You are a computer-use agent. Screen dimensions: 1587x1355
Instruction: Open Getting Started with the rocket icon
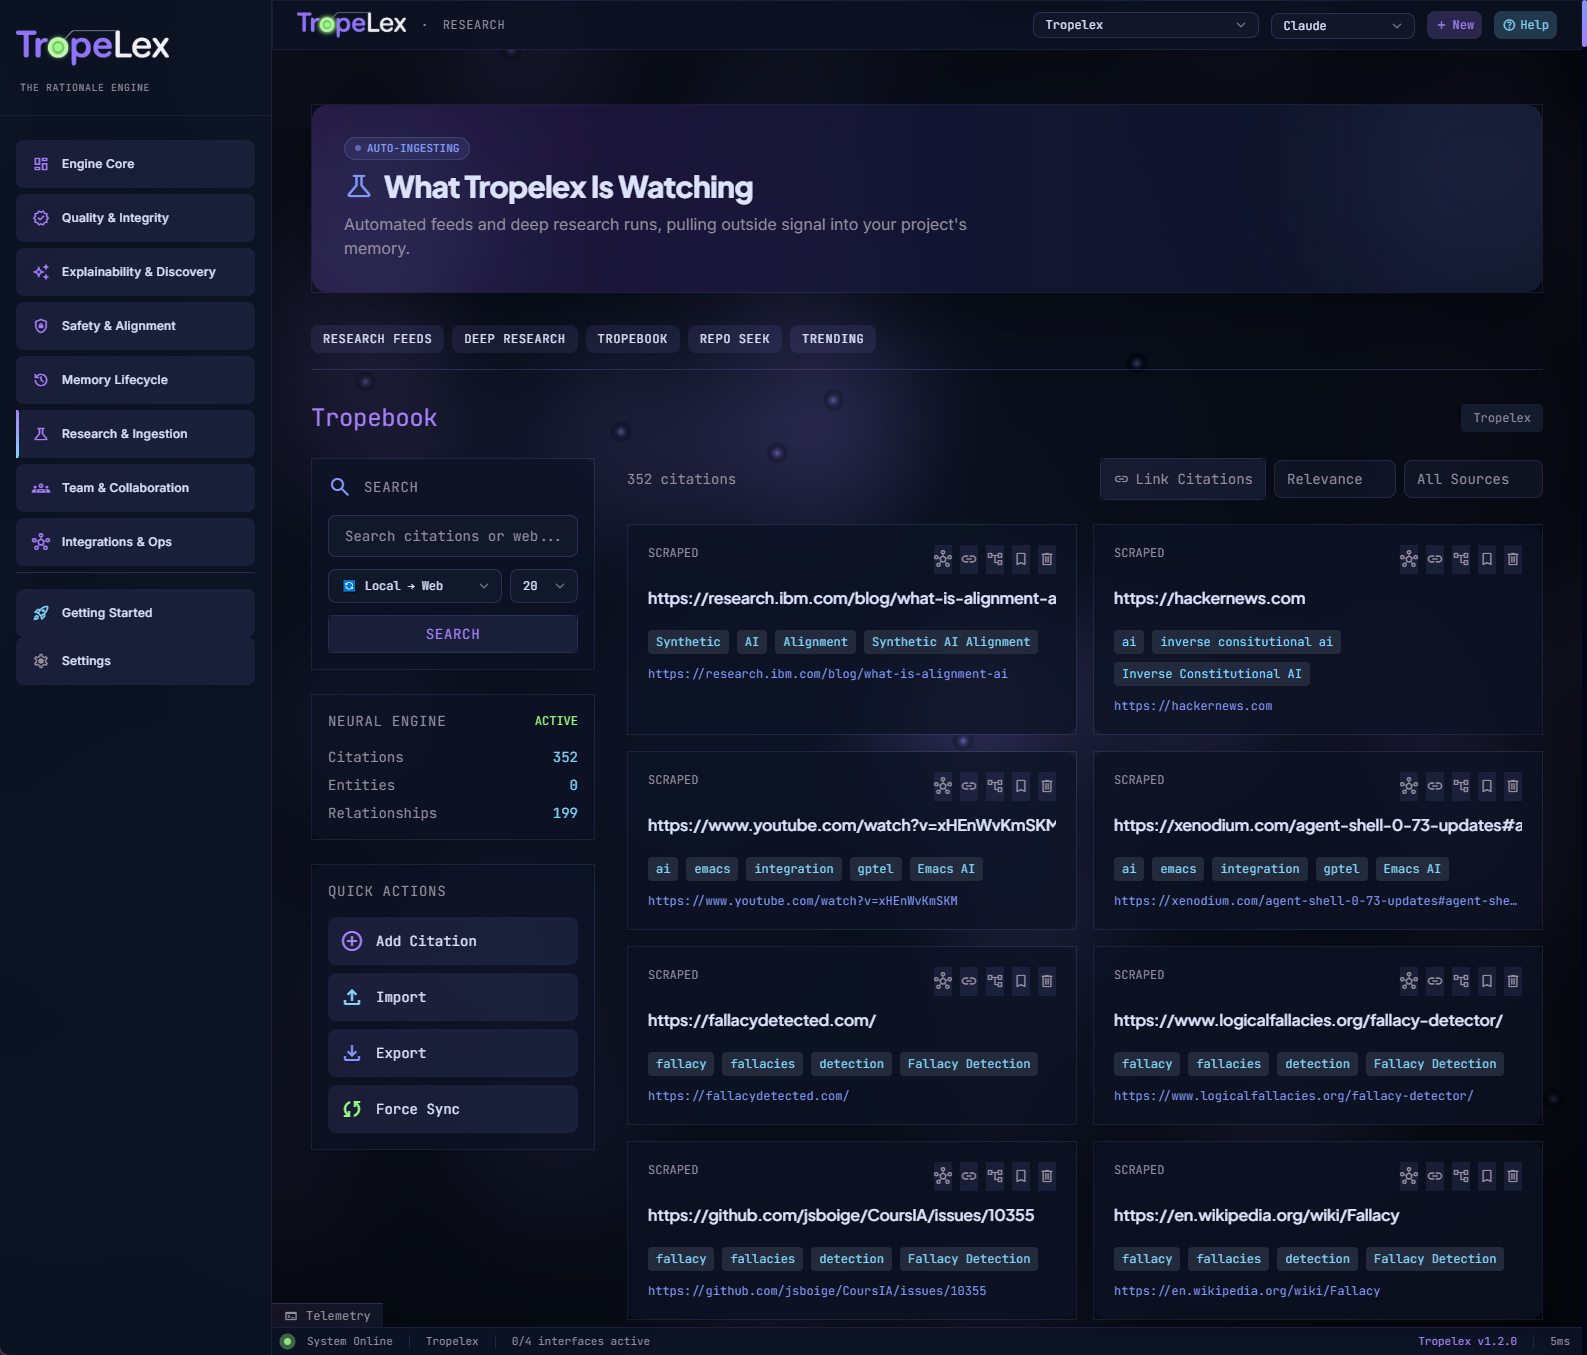(135, 613)
